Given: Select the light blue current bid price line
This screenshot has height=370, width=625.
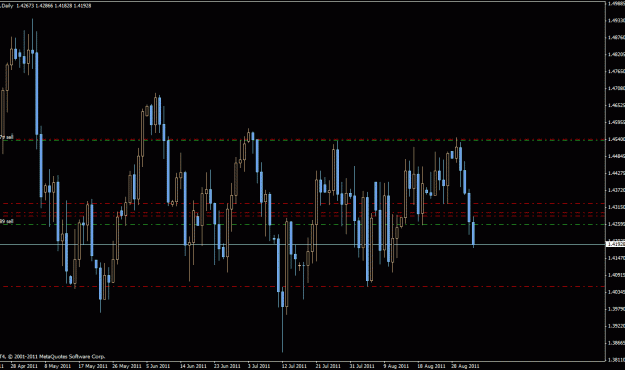Looking at the screenshot, I should [303, 244].
